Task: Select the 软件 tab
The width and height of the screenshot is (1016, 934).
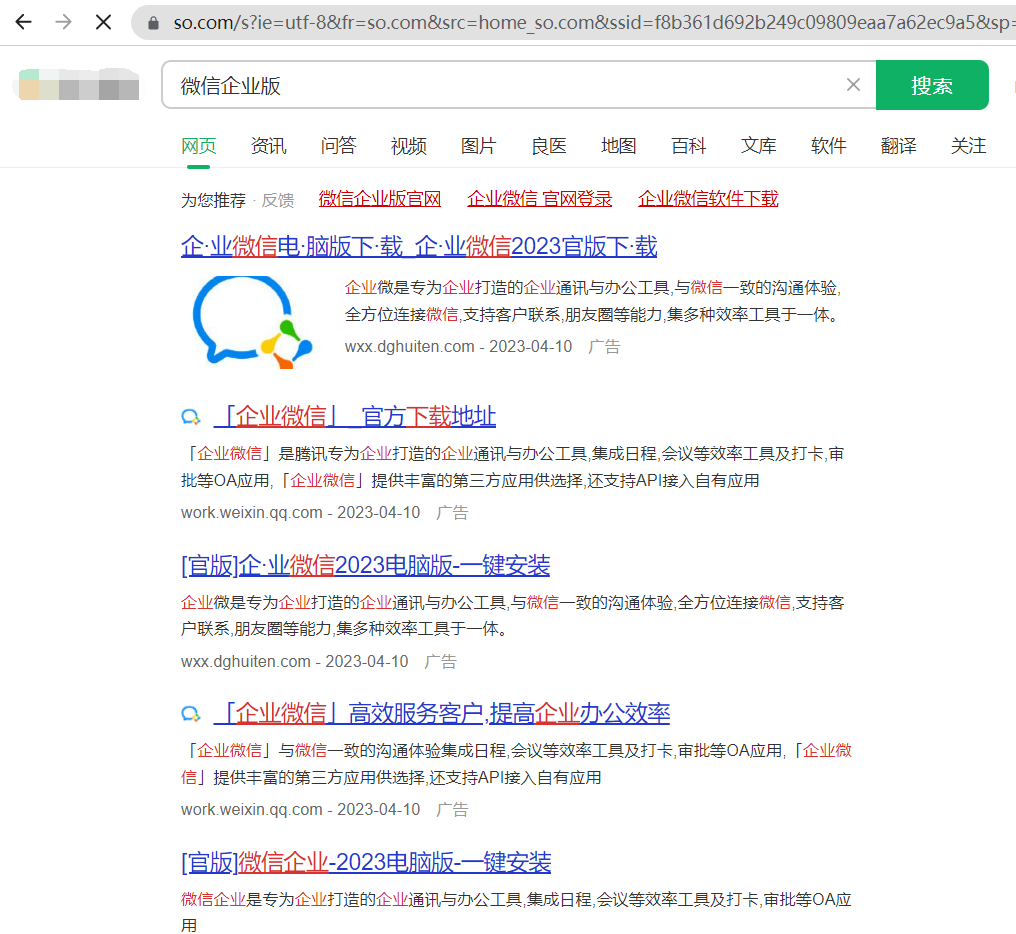Action: [x=828, y=146]
